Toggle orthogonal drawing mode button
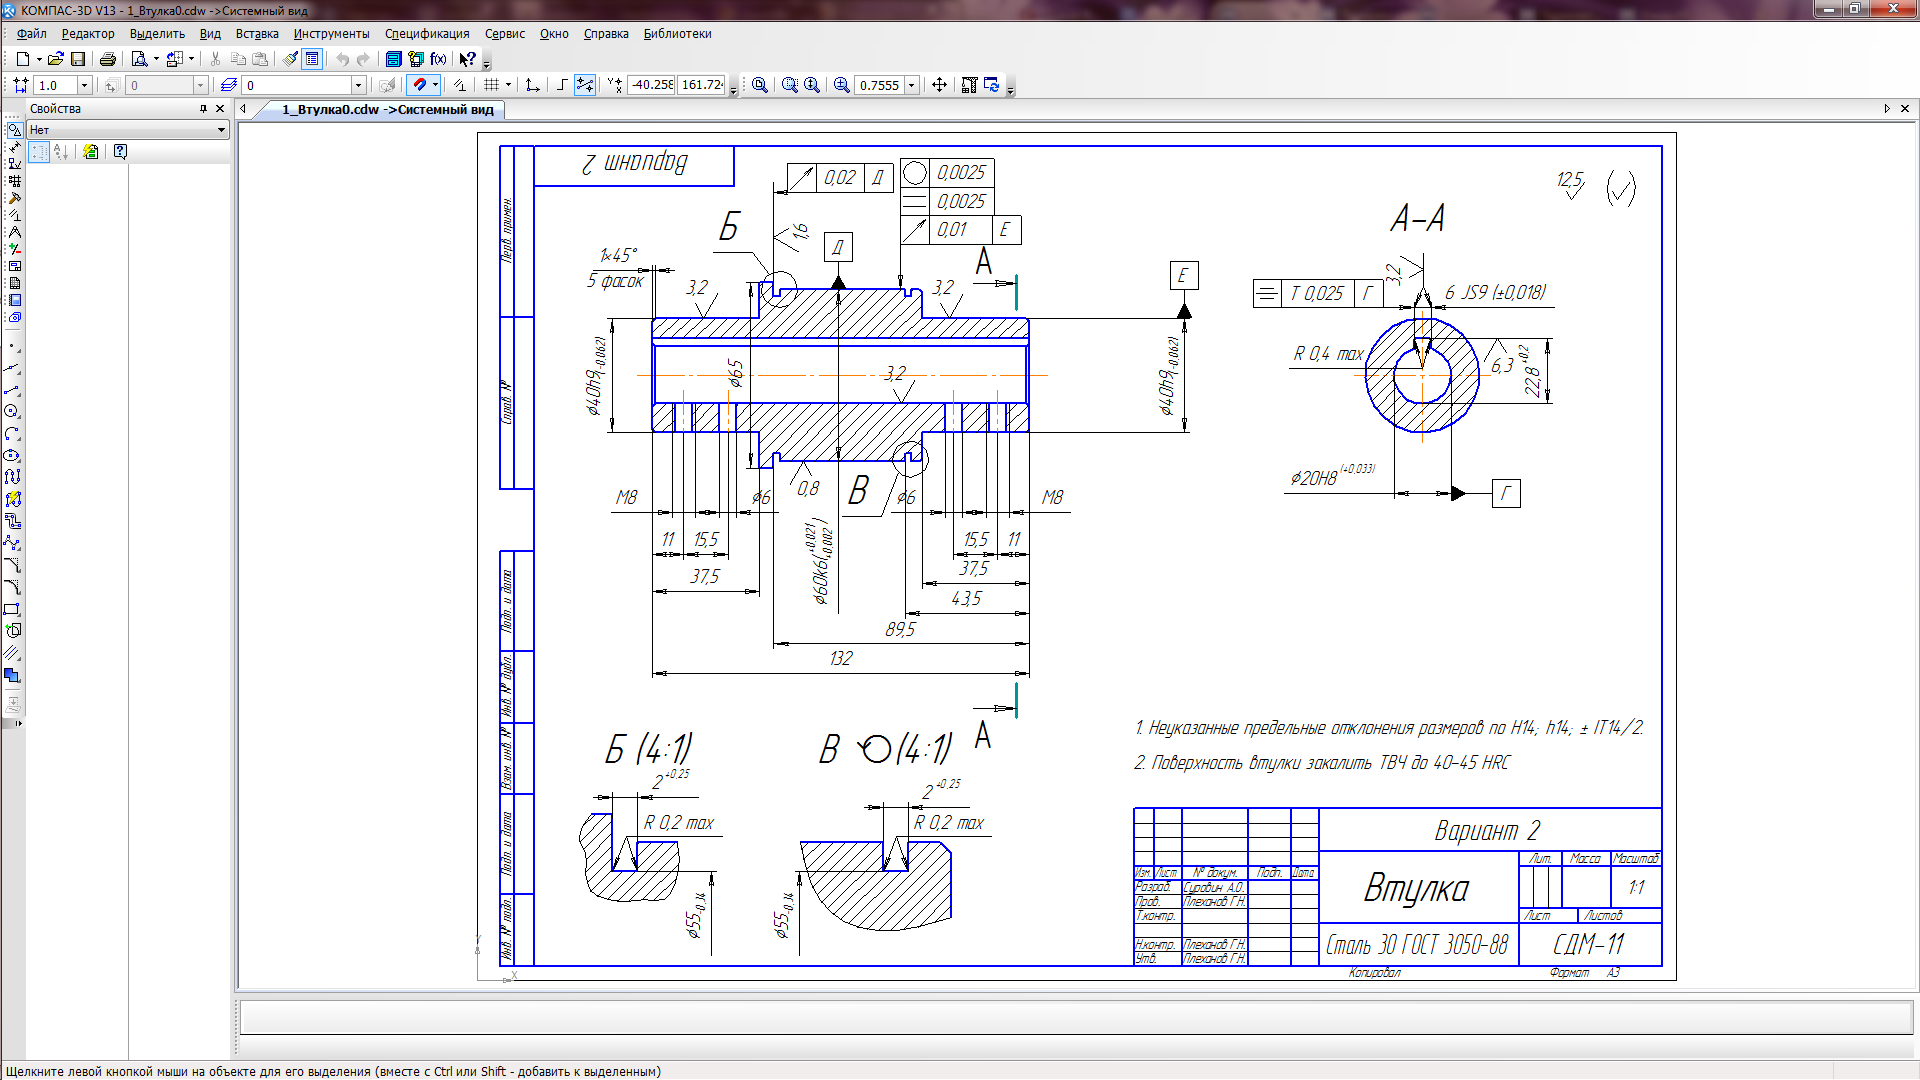Viewport: 1920px width, 1080px height. tap(562, 85)
